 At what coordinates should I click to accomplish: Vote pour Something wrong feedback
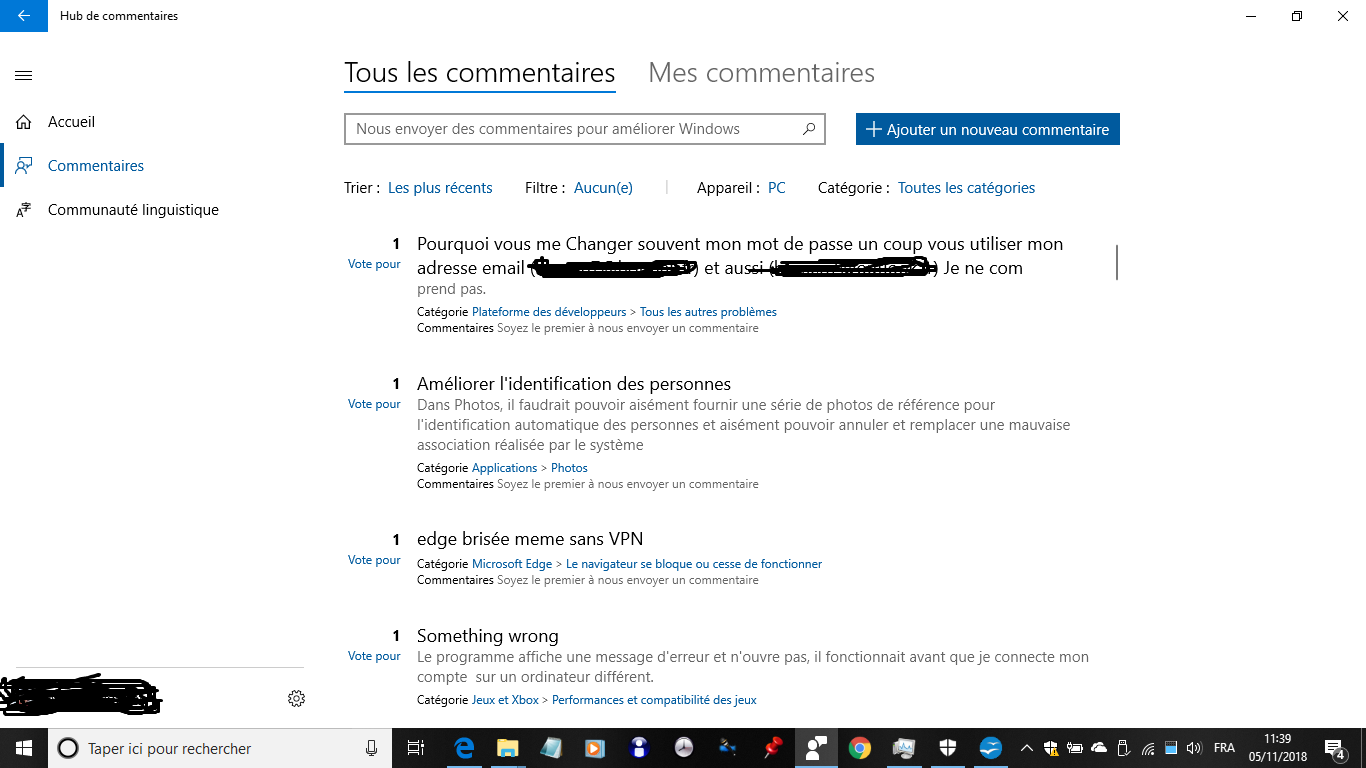coord(374,656)
